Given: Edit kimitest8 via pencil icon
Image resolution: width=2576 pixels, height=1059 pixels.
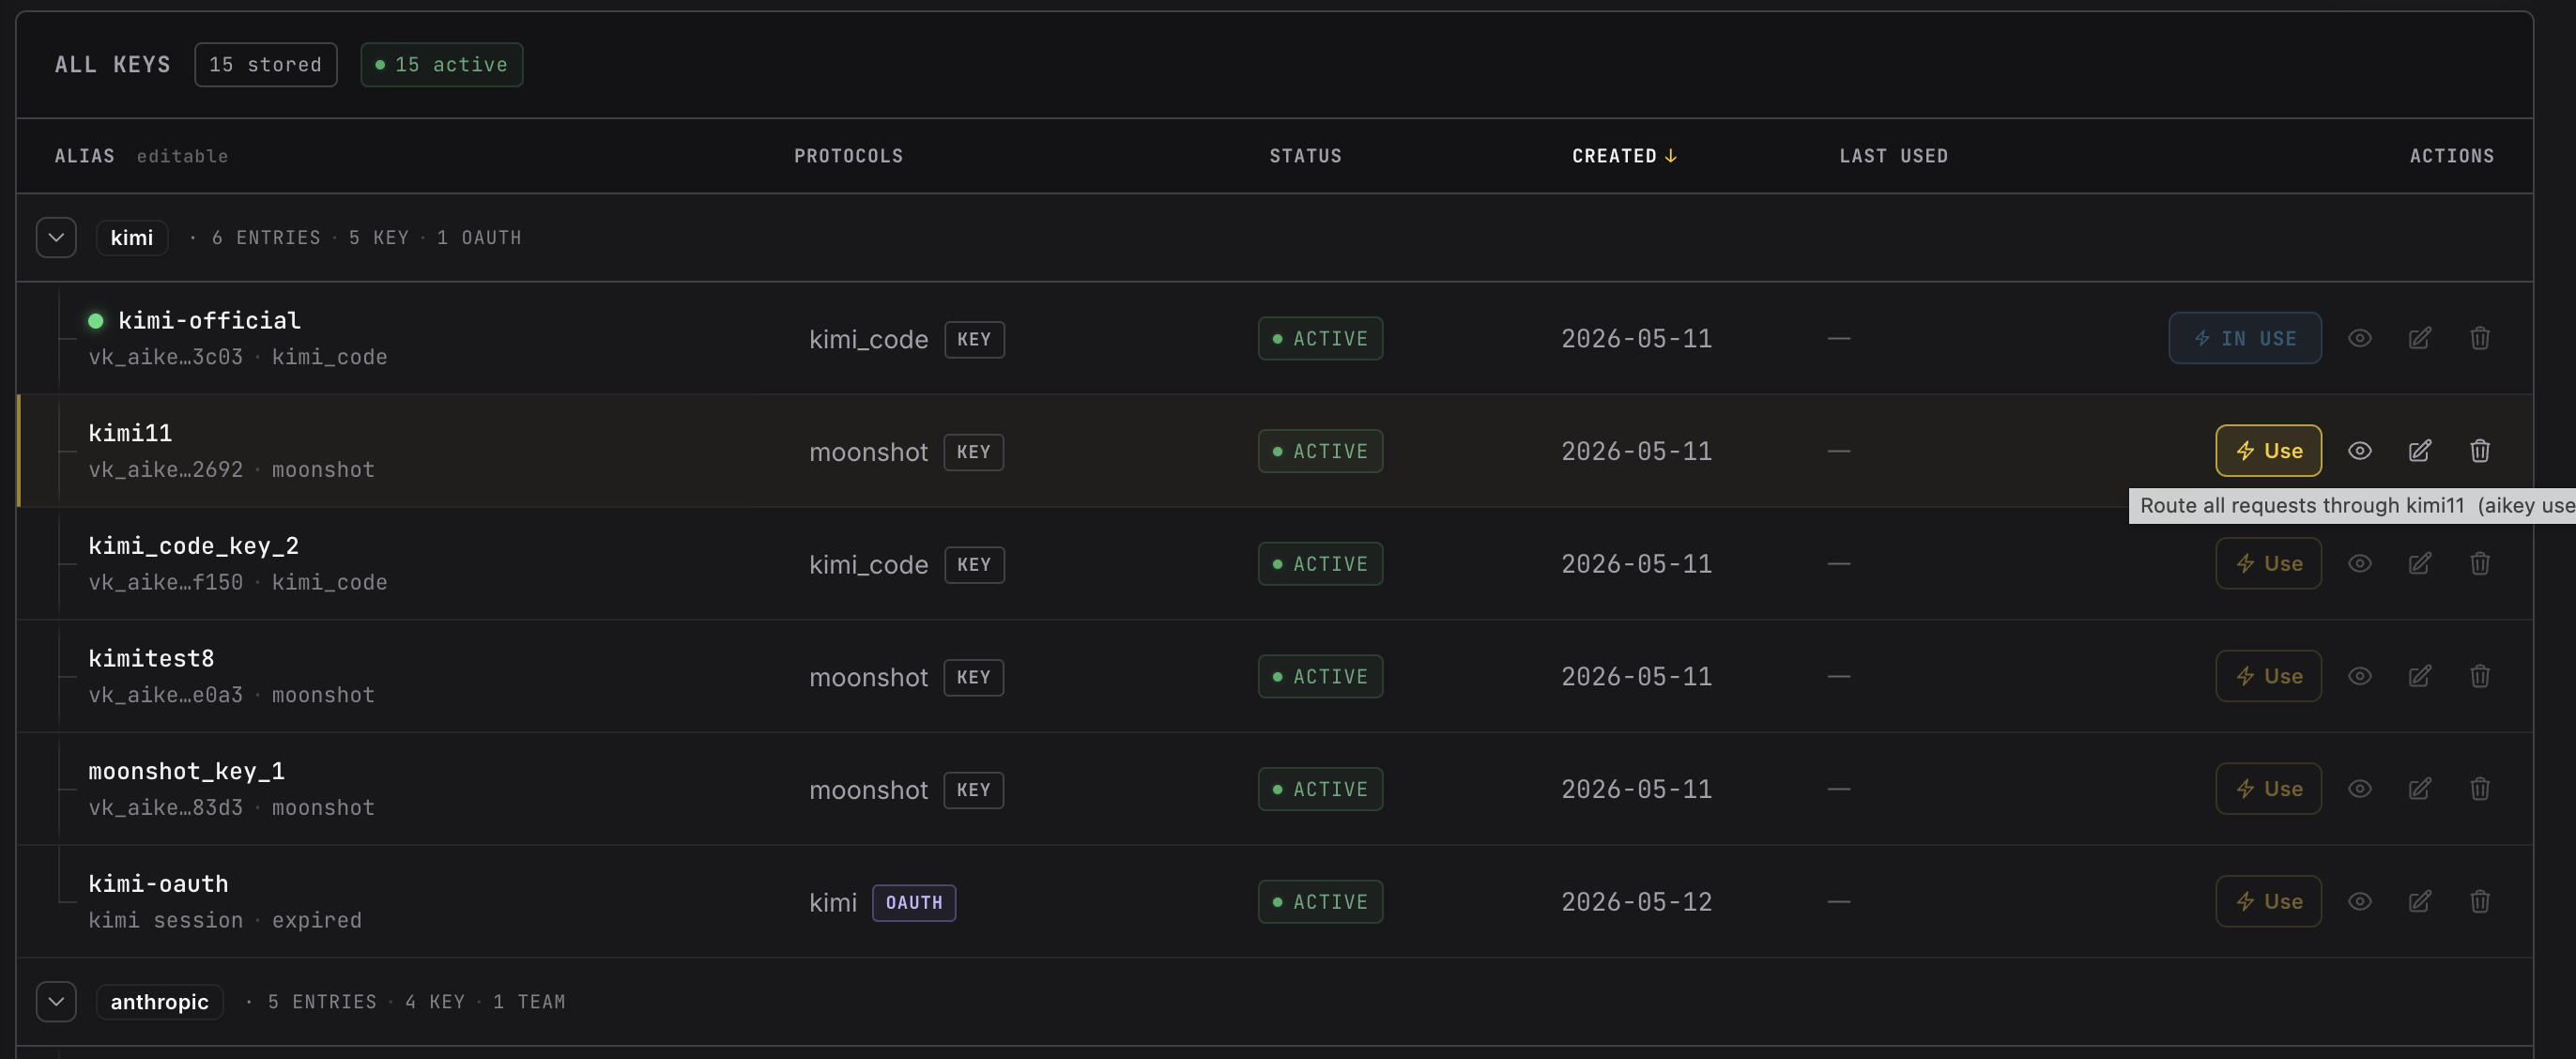Looking at the screenshot, I should tap(2420, 677).
